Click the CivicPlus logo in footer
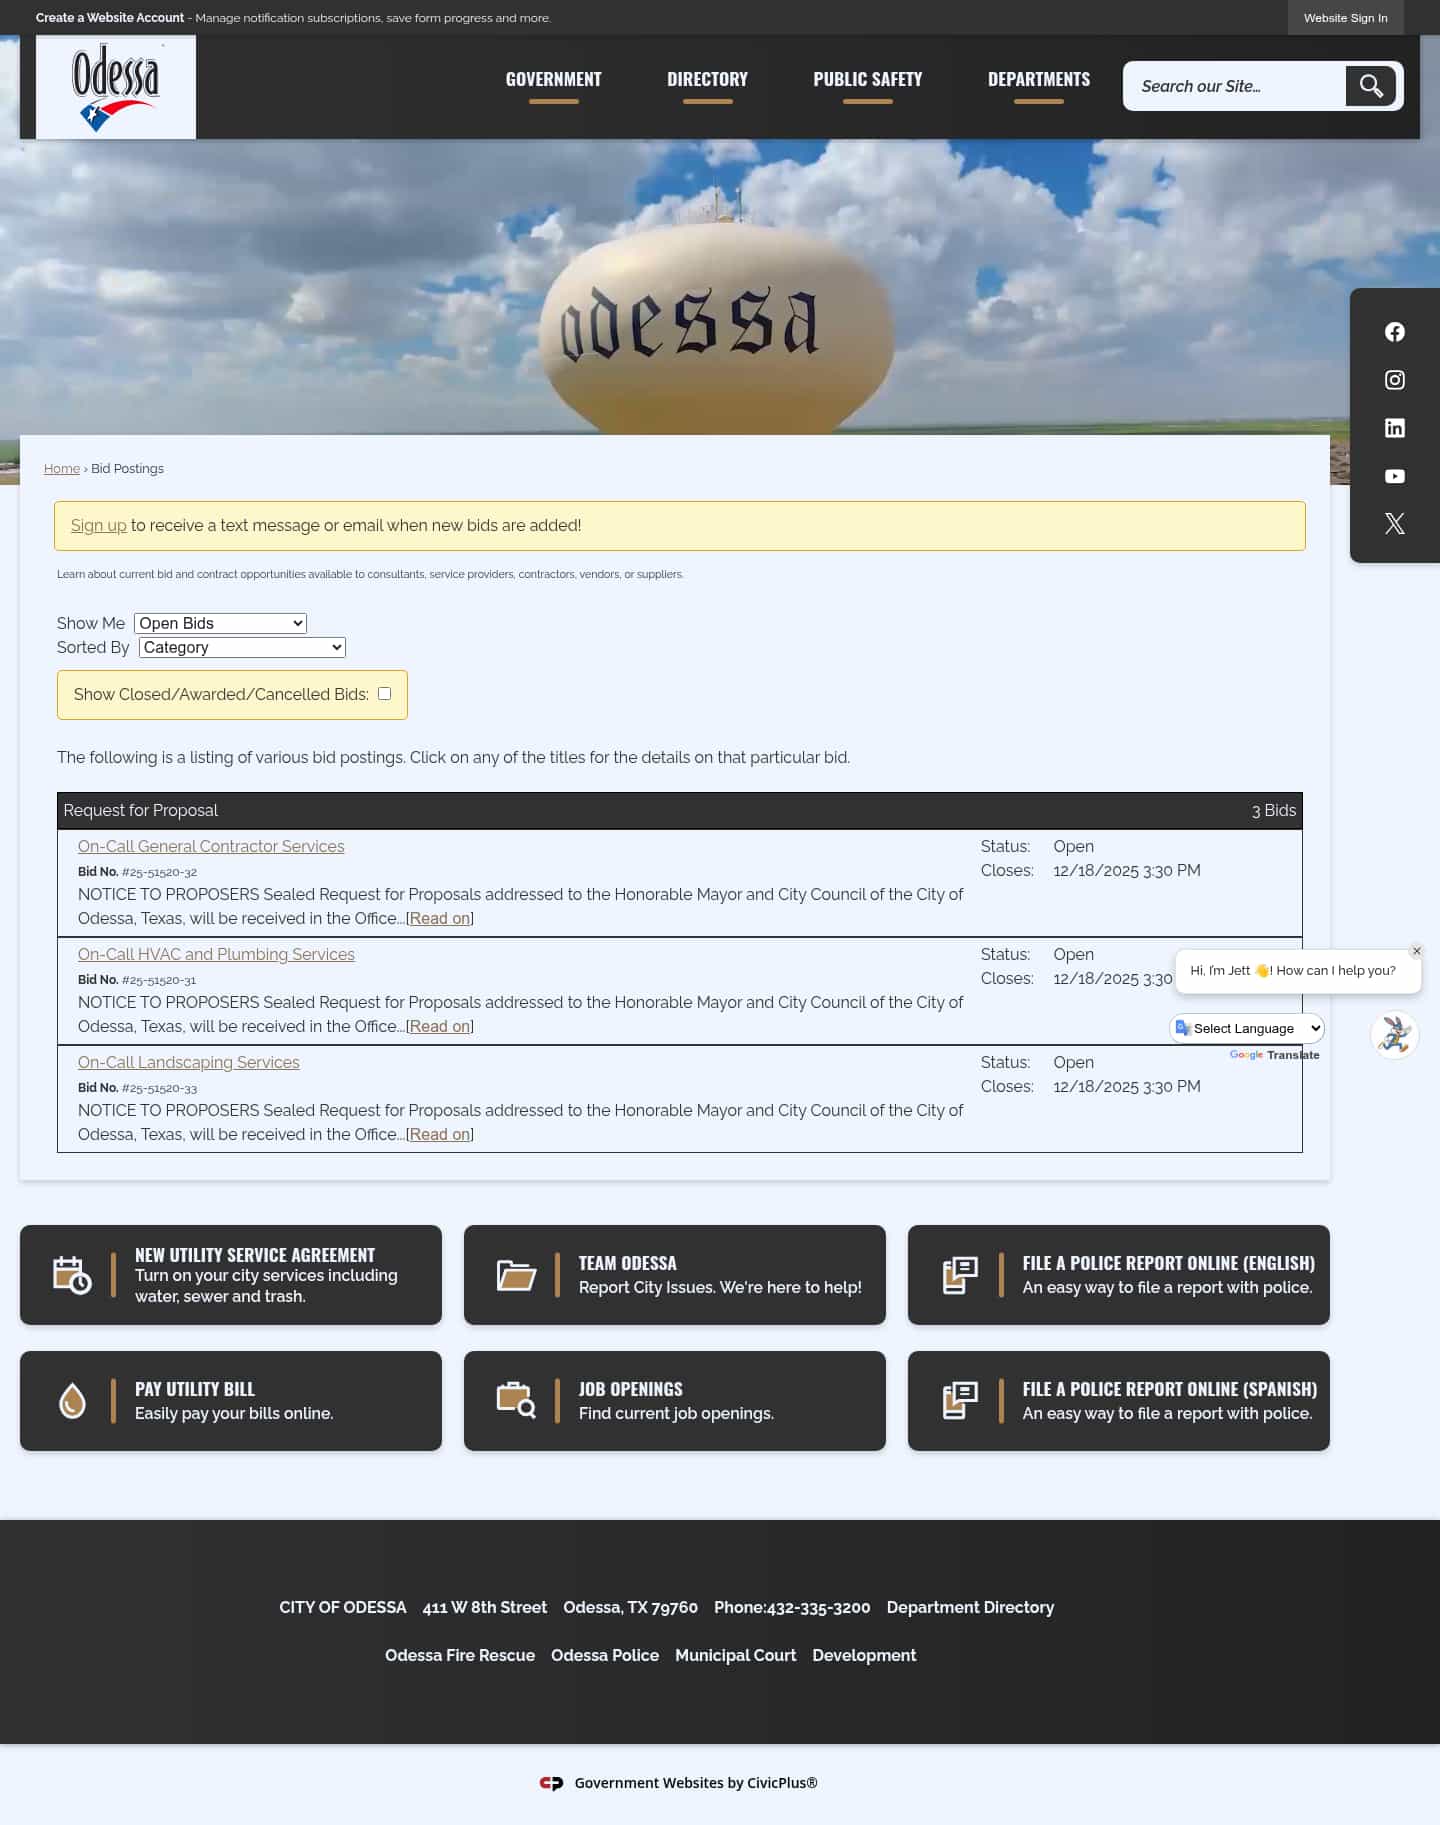Viewport: 1440px width, 1825px height. pyautogui.click(x=551, y=1783)
